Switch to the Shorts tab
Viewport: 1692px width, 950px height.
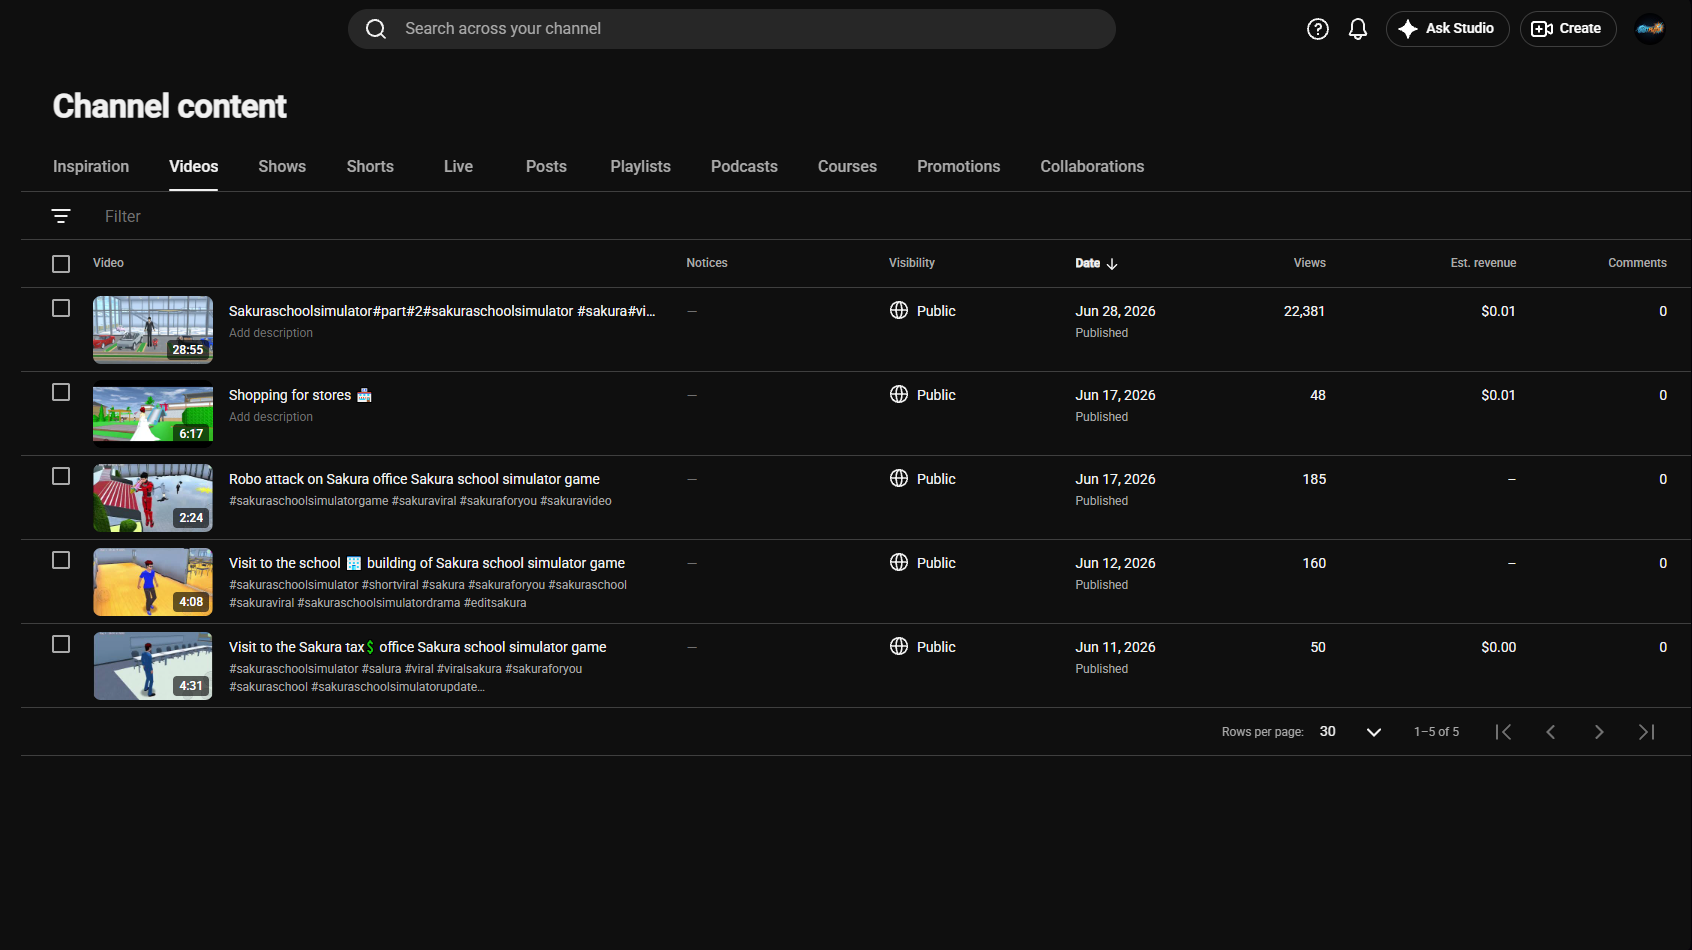(370, 167)
